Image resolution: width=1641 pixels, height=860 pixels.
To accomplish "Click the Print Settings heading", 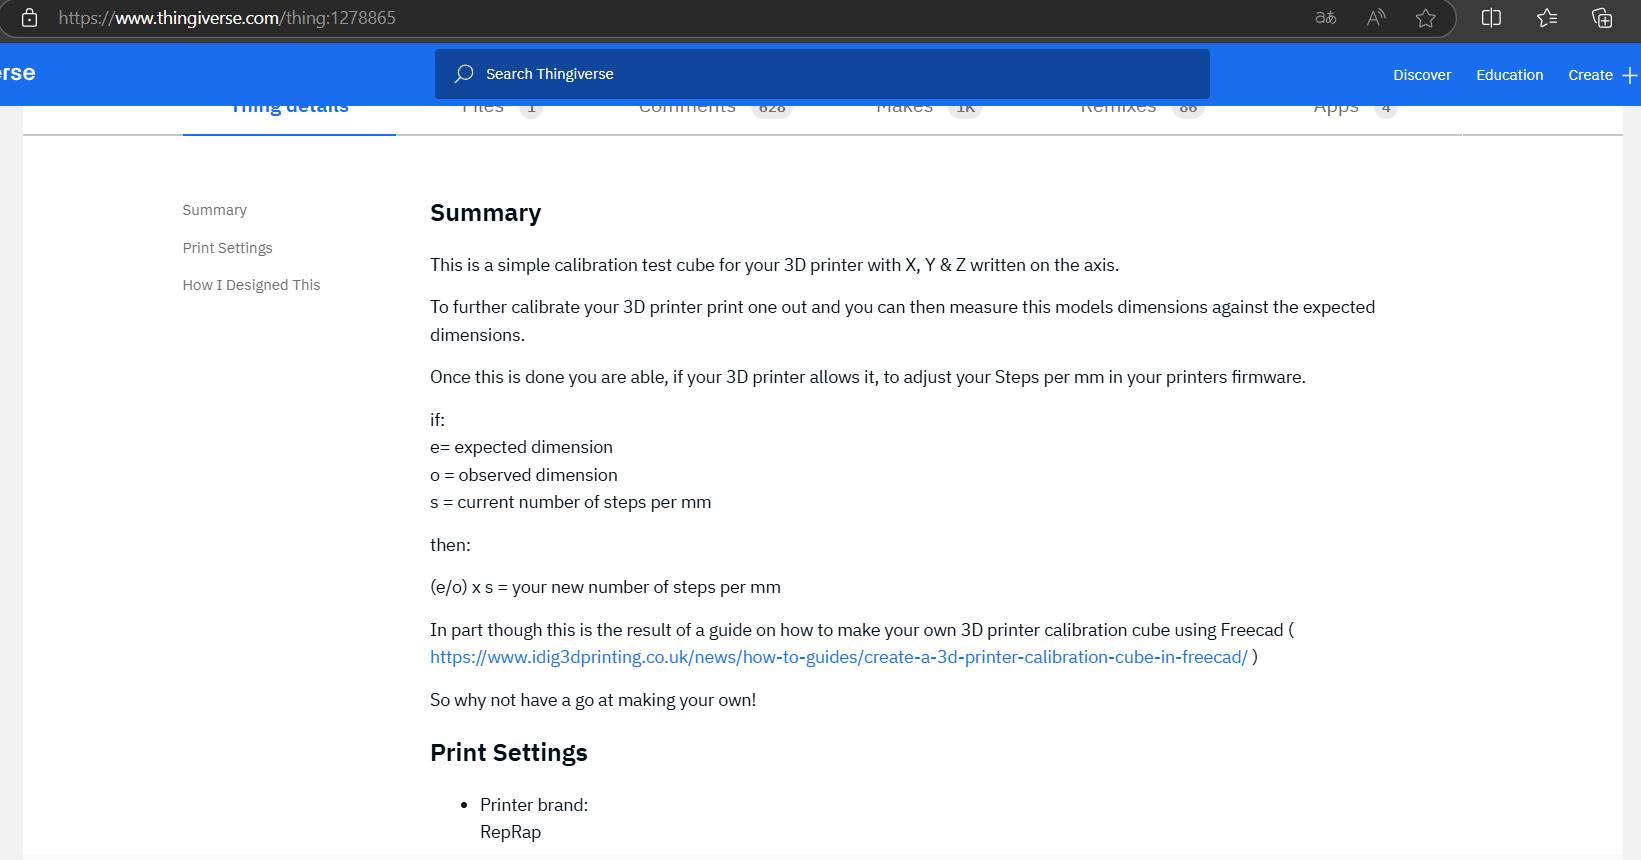I will pos(509,753).
